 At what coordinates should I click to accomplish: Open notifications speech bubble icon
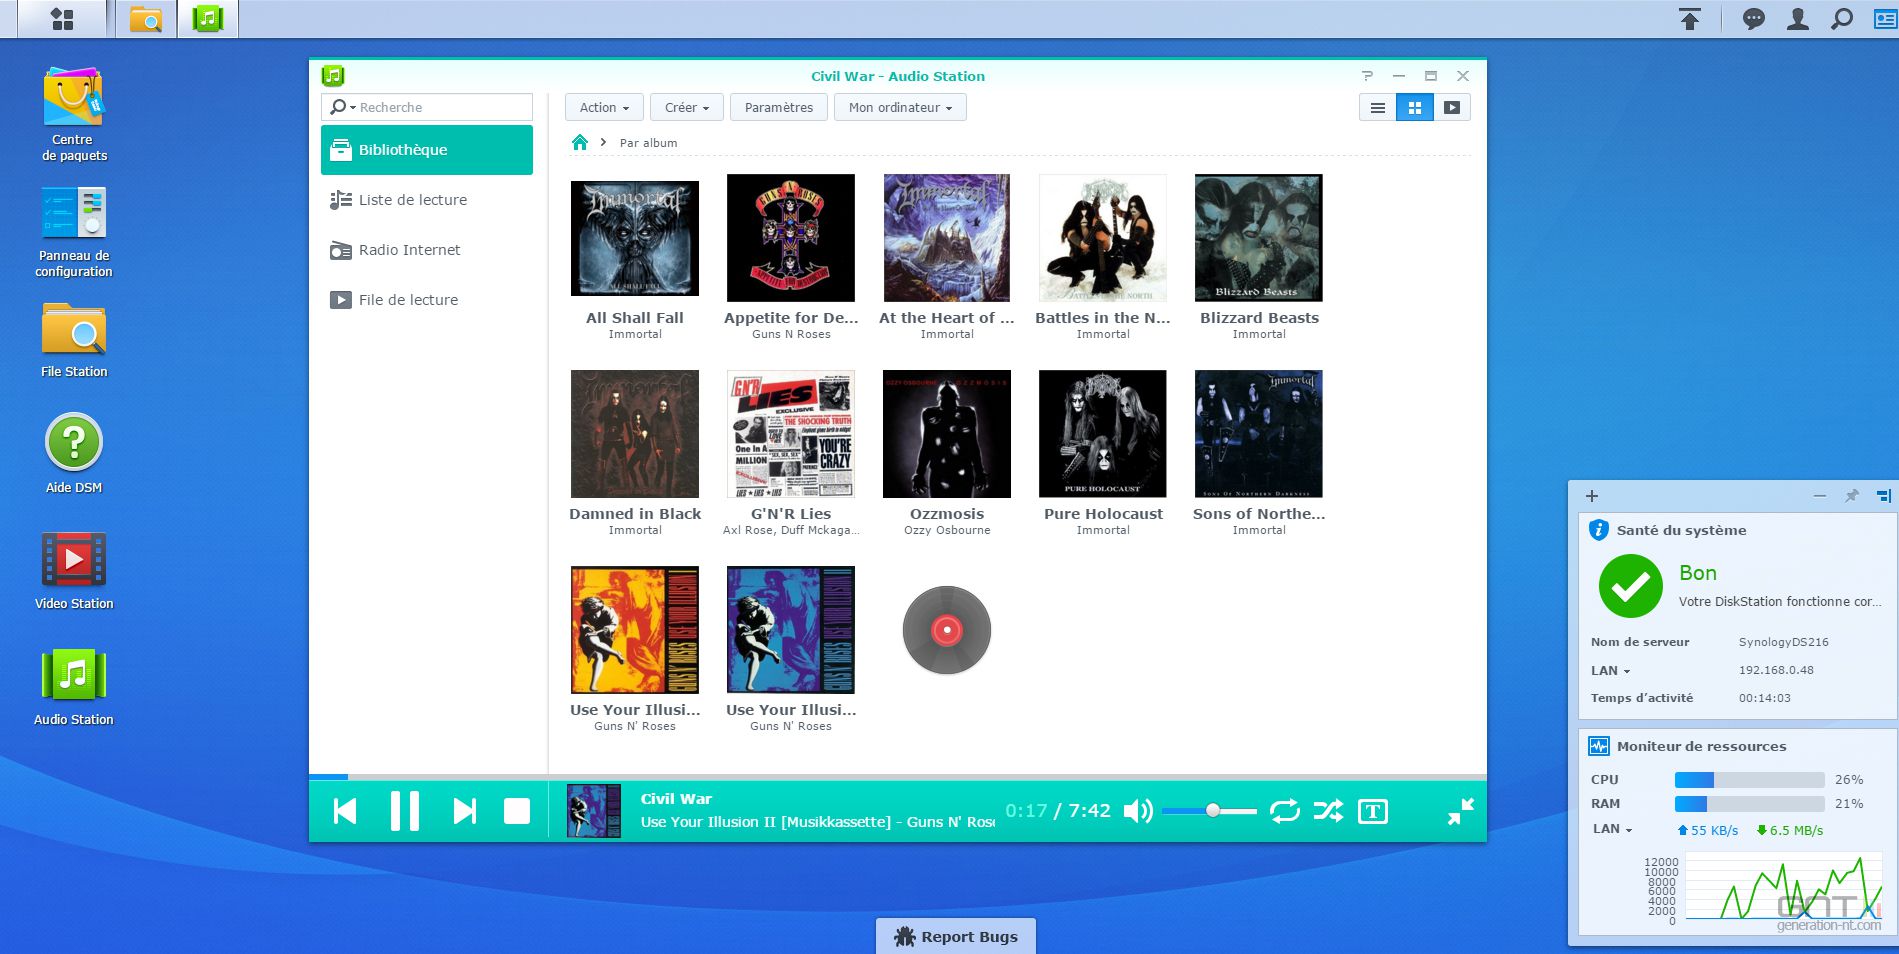click(1753, 19)
